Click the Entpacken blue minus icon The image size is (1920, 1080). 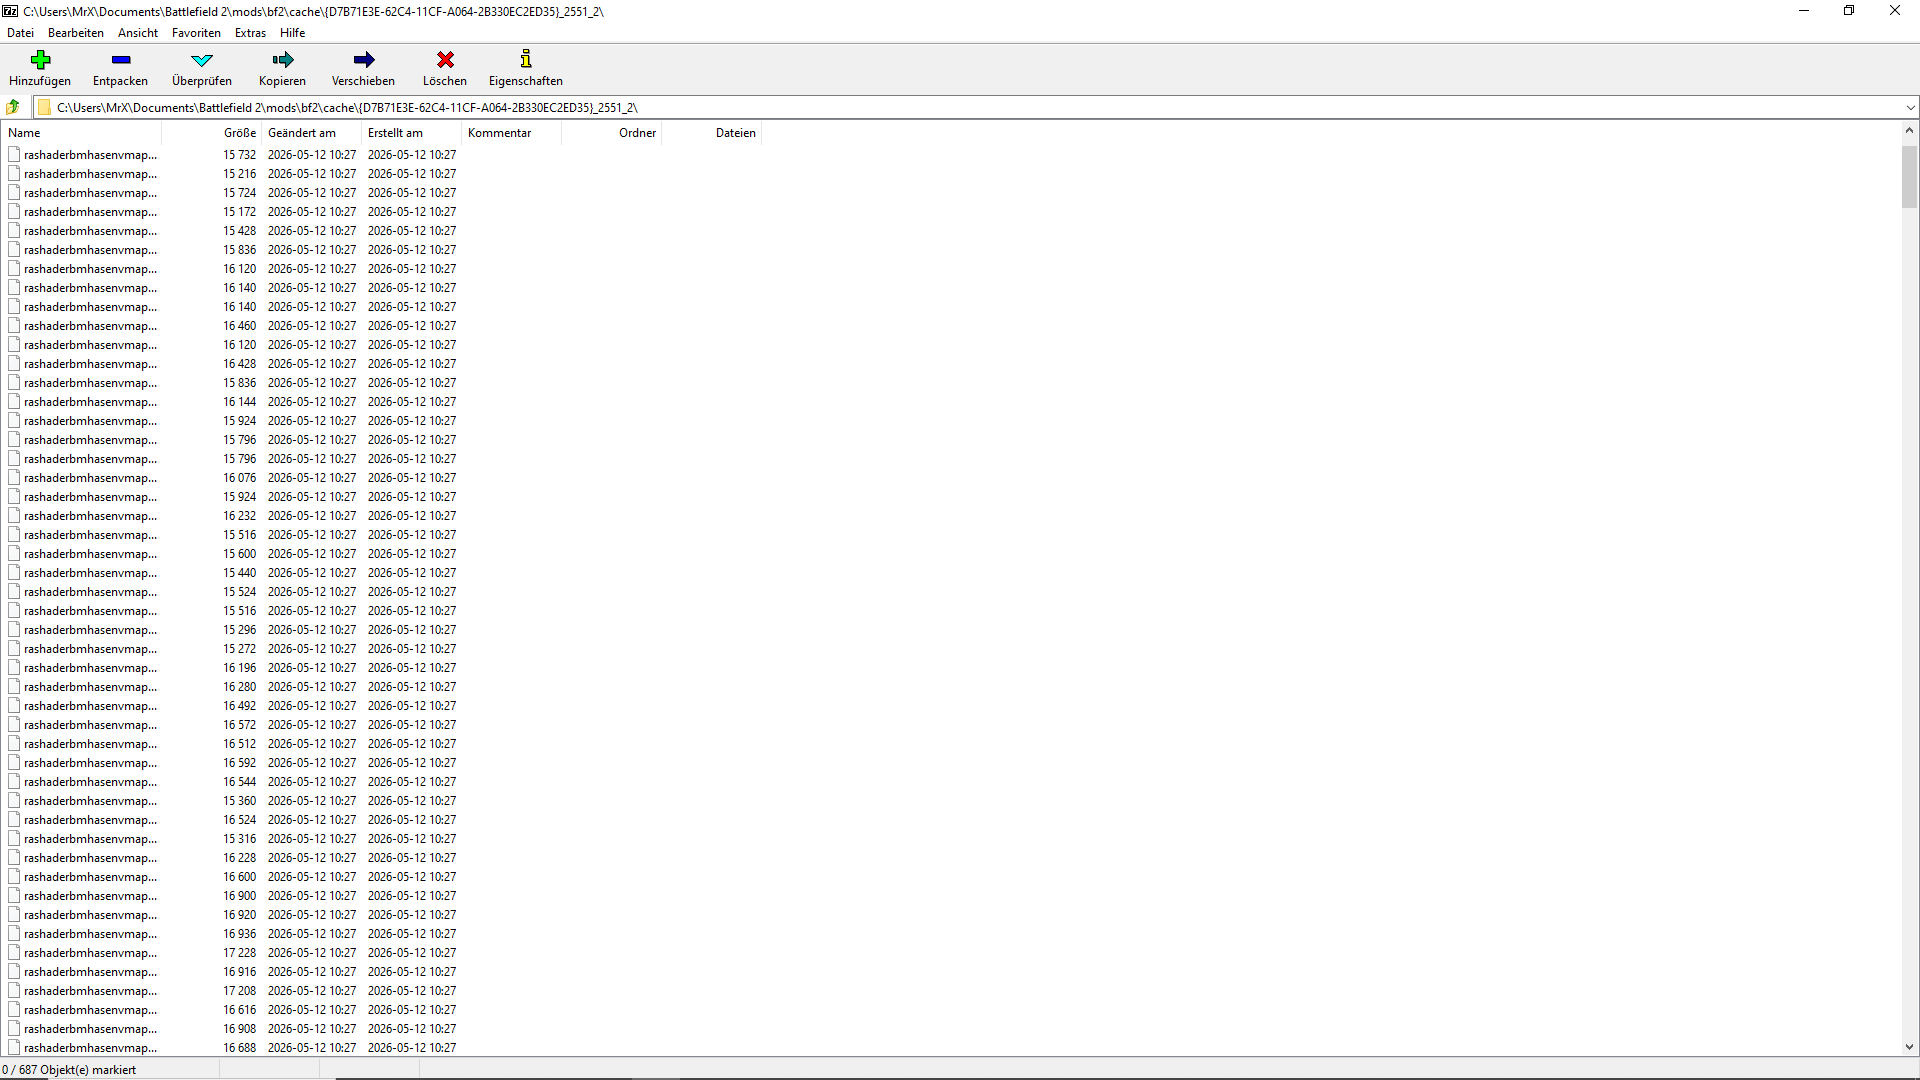pos(121,60)
